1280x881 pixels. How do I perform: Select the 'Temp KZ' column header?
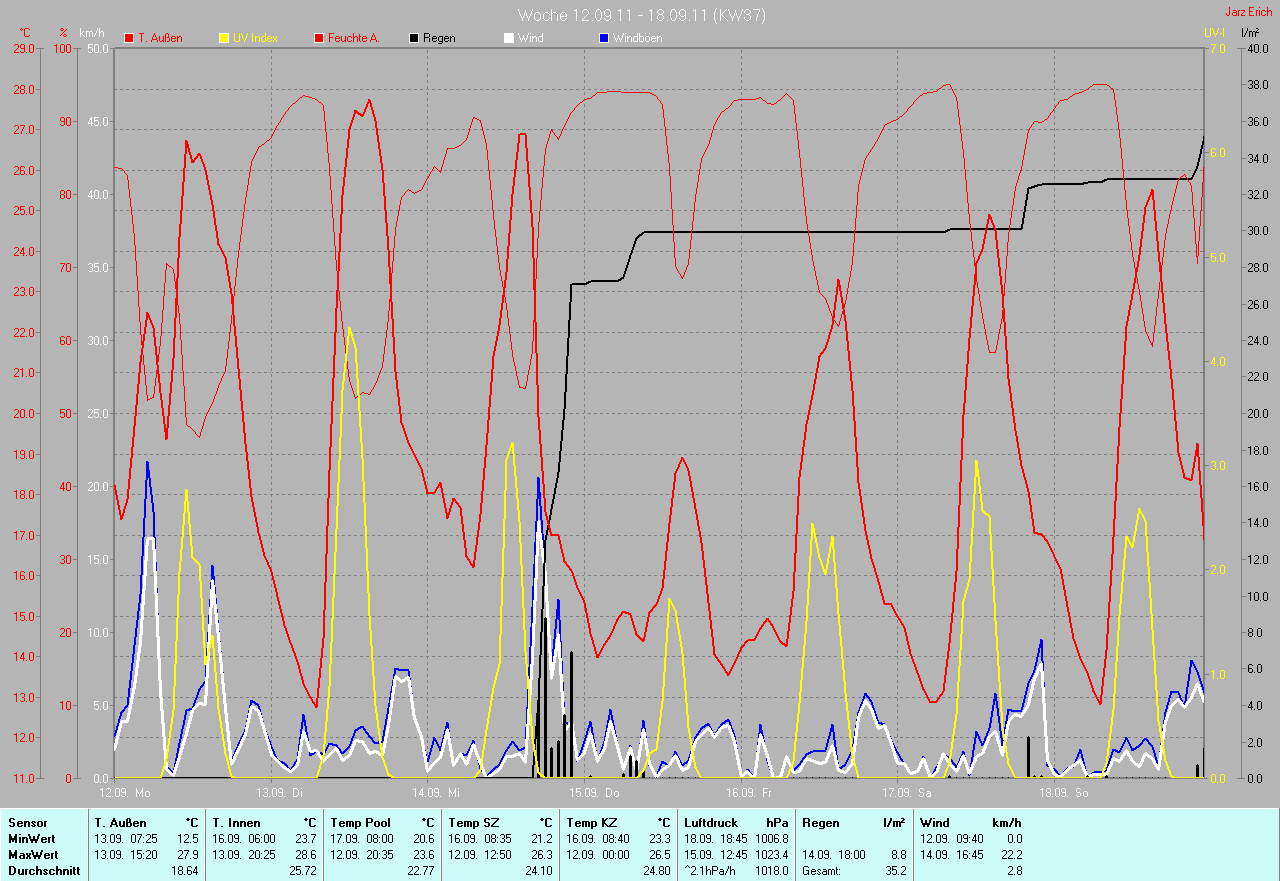tap(592, 822)
